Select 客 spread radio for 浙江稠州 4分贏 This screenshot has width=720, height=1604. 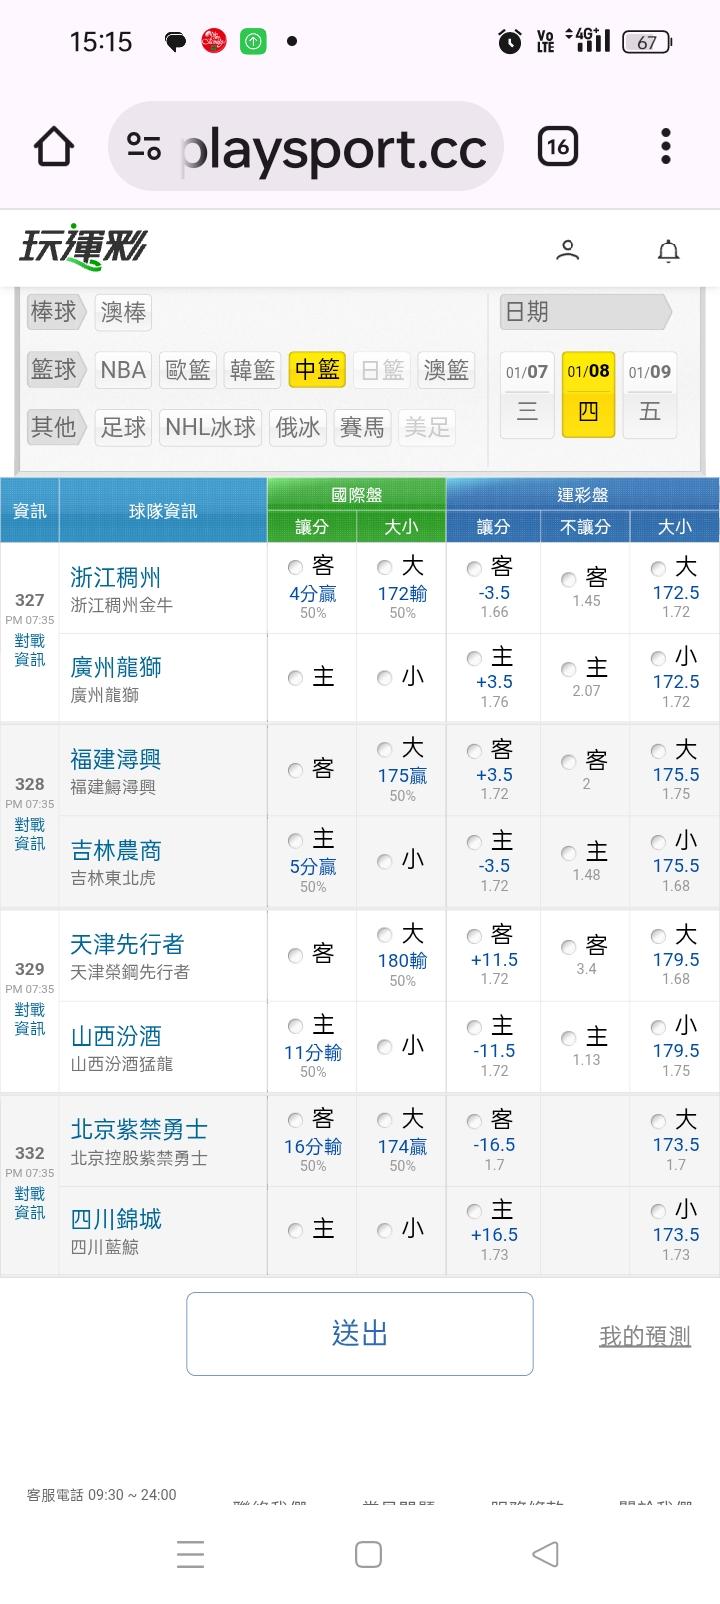tap(296, 567)
